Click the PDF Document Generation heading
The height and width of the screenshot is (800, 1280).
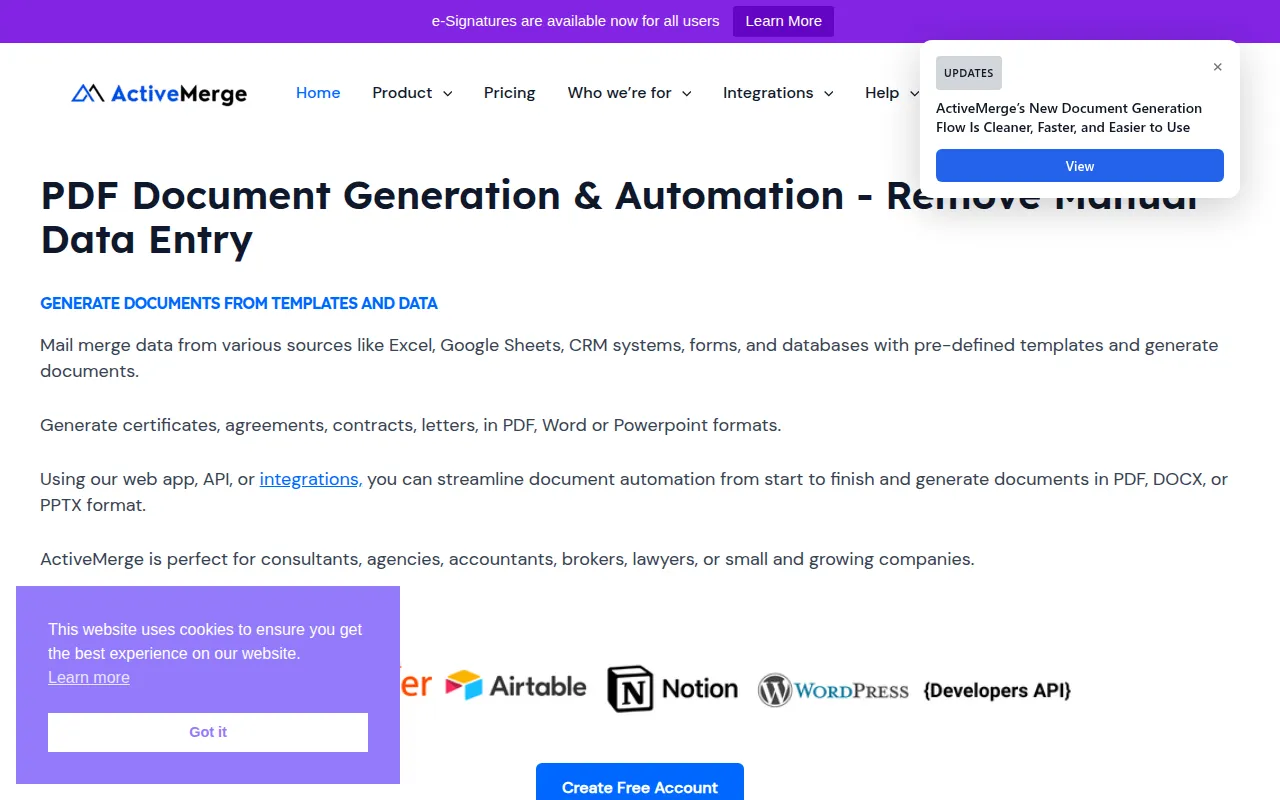(619, 217)
